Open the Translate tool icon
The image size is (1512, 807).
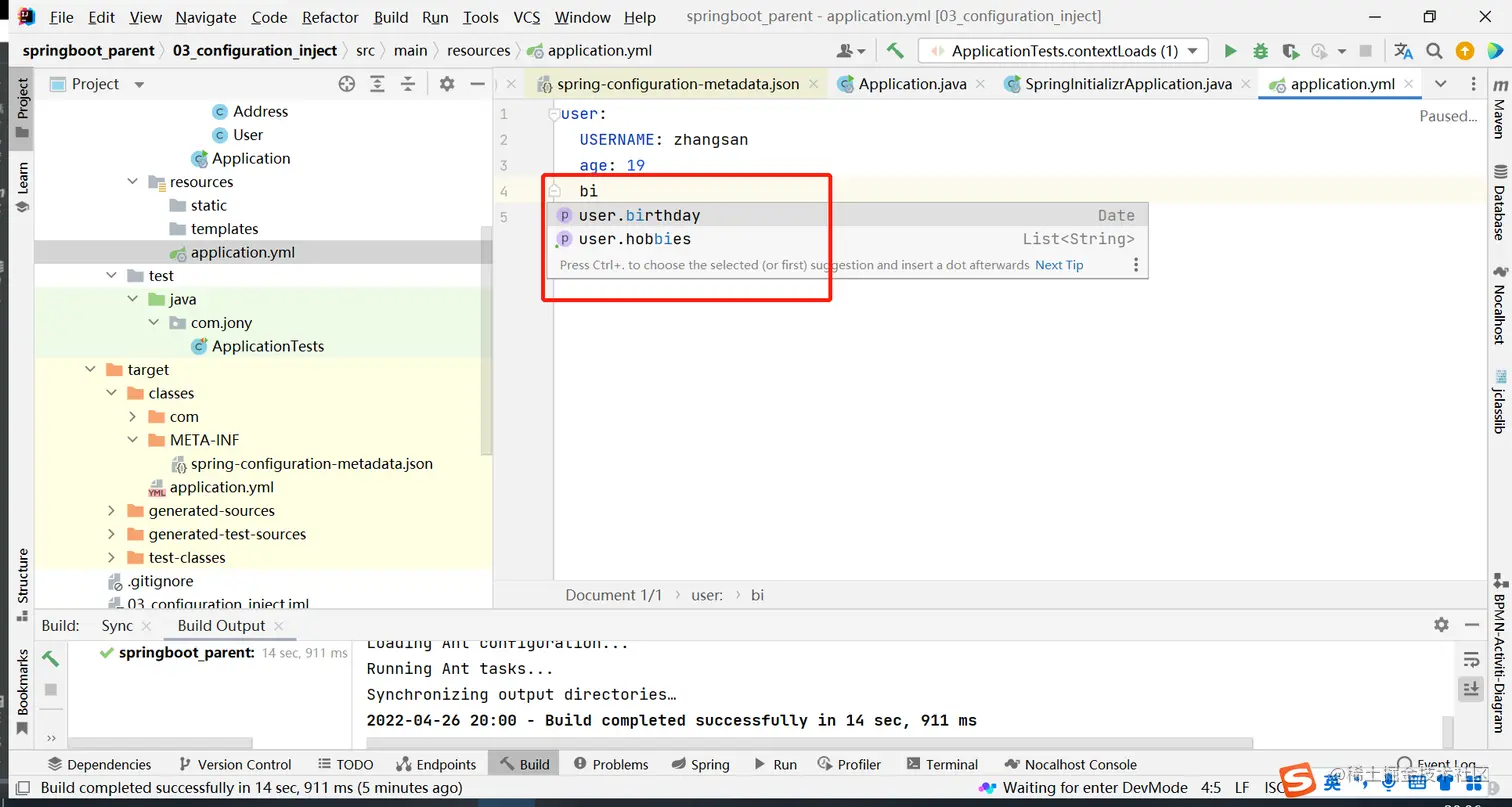click(1404, 51)
